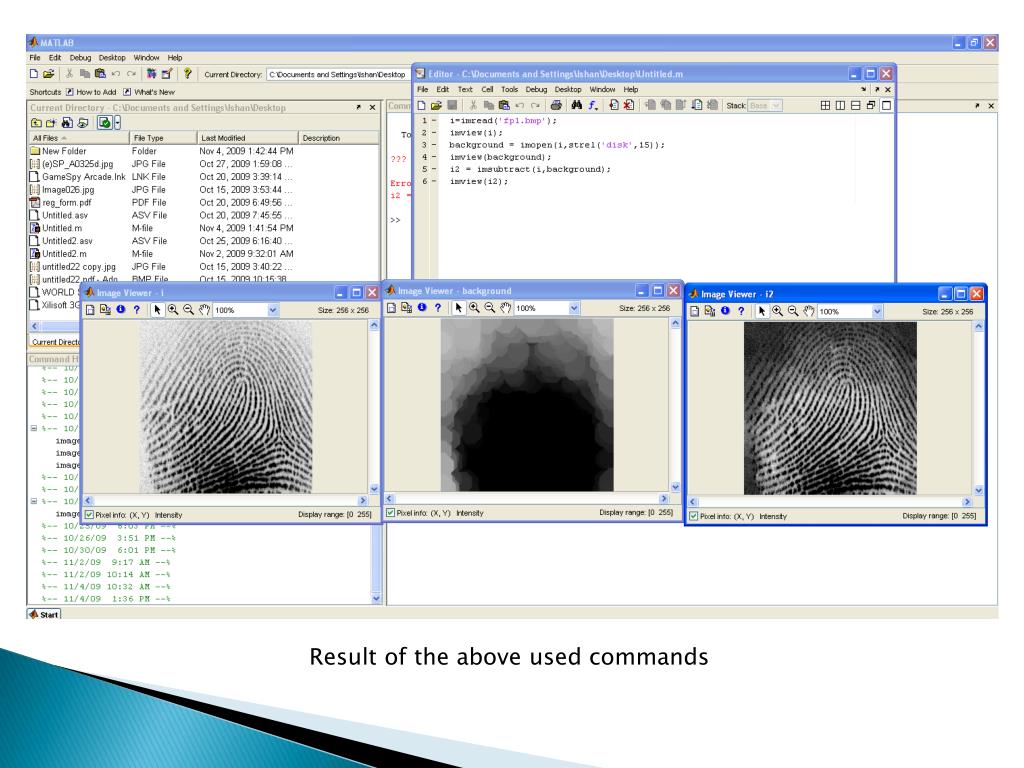Click Current Directory path input field
Image resolution: width=1024 pixels, height=768 pixels.
click(x=338, y=74)
